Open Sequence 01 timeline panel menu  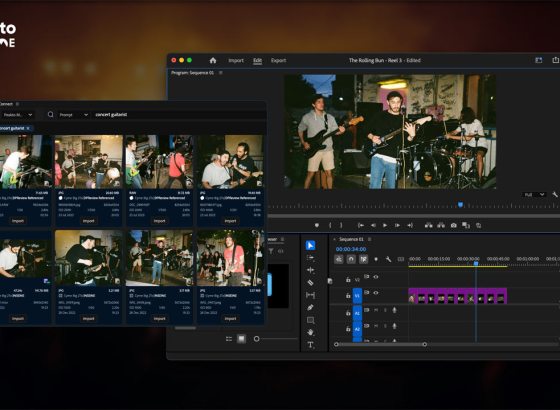coord(369,239)
